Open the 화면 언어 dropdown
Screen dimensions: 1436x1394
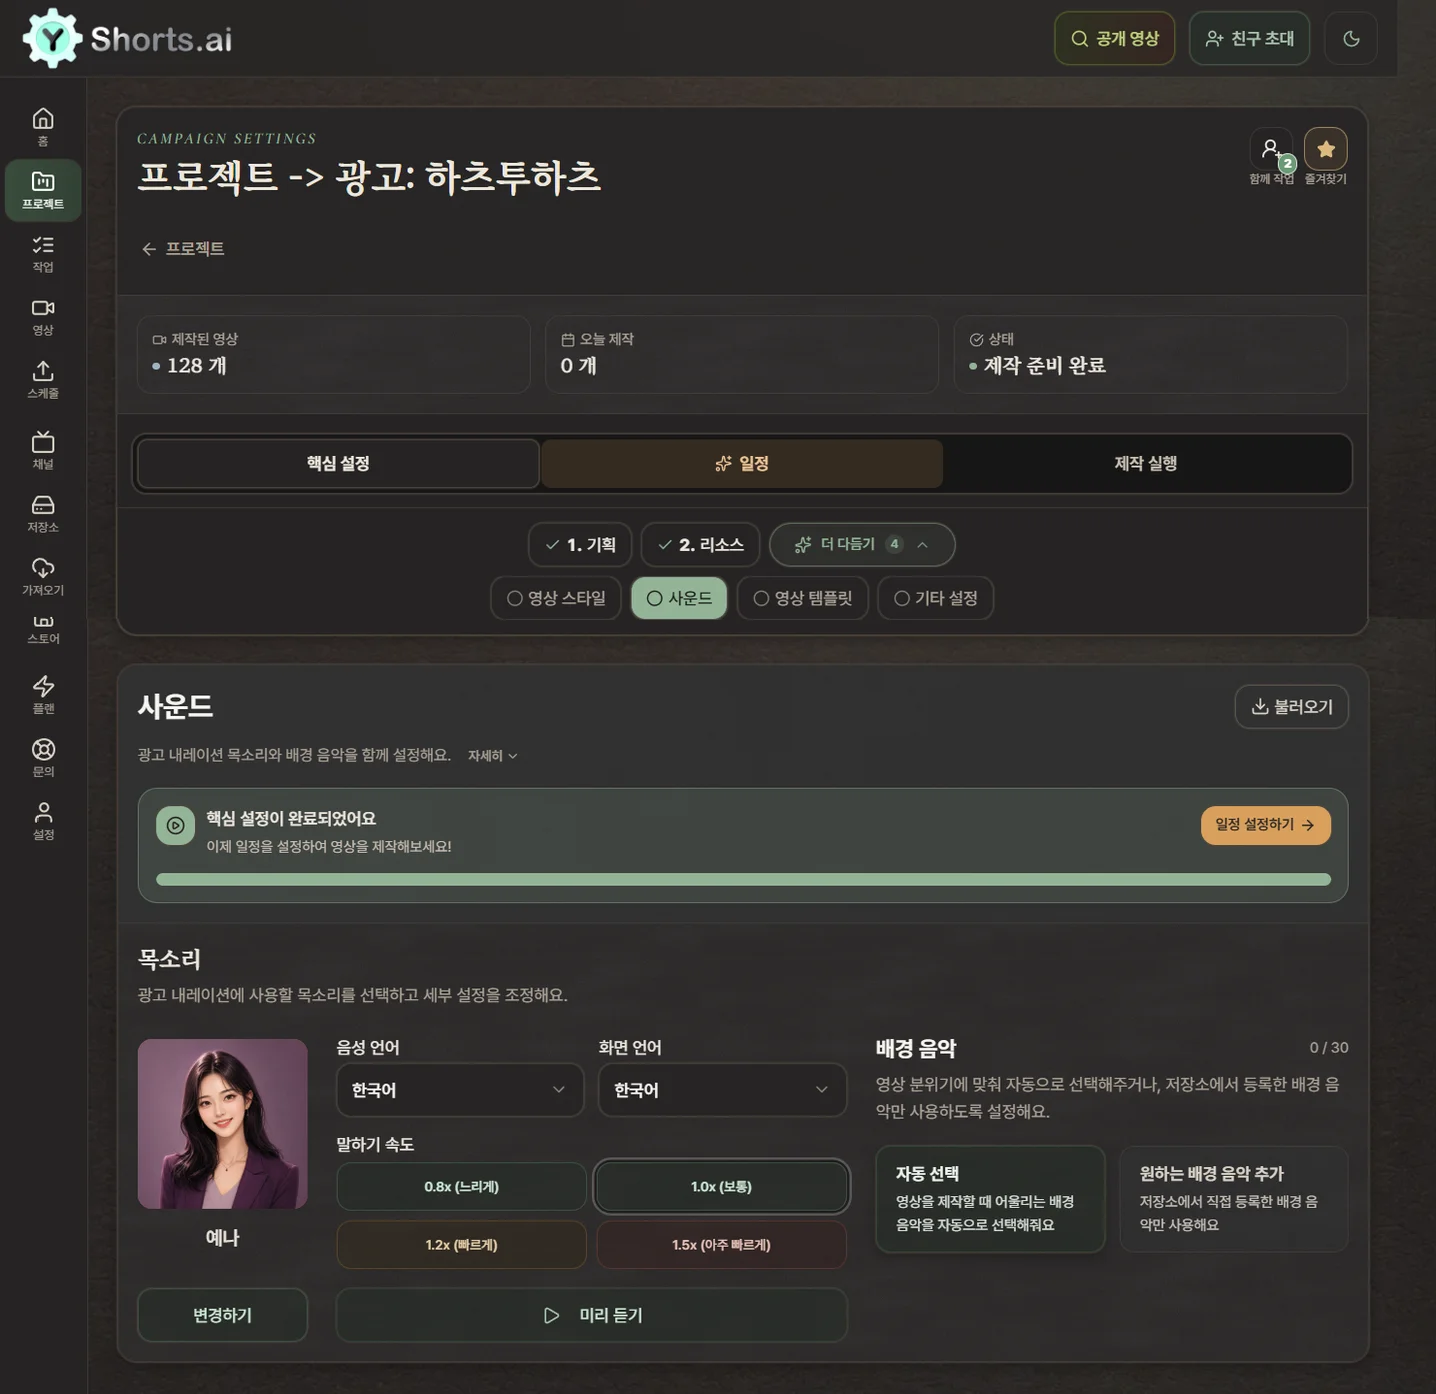pos(722,1089)
